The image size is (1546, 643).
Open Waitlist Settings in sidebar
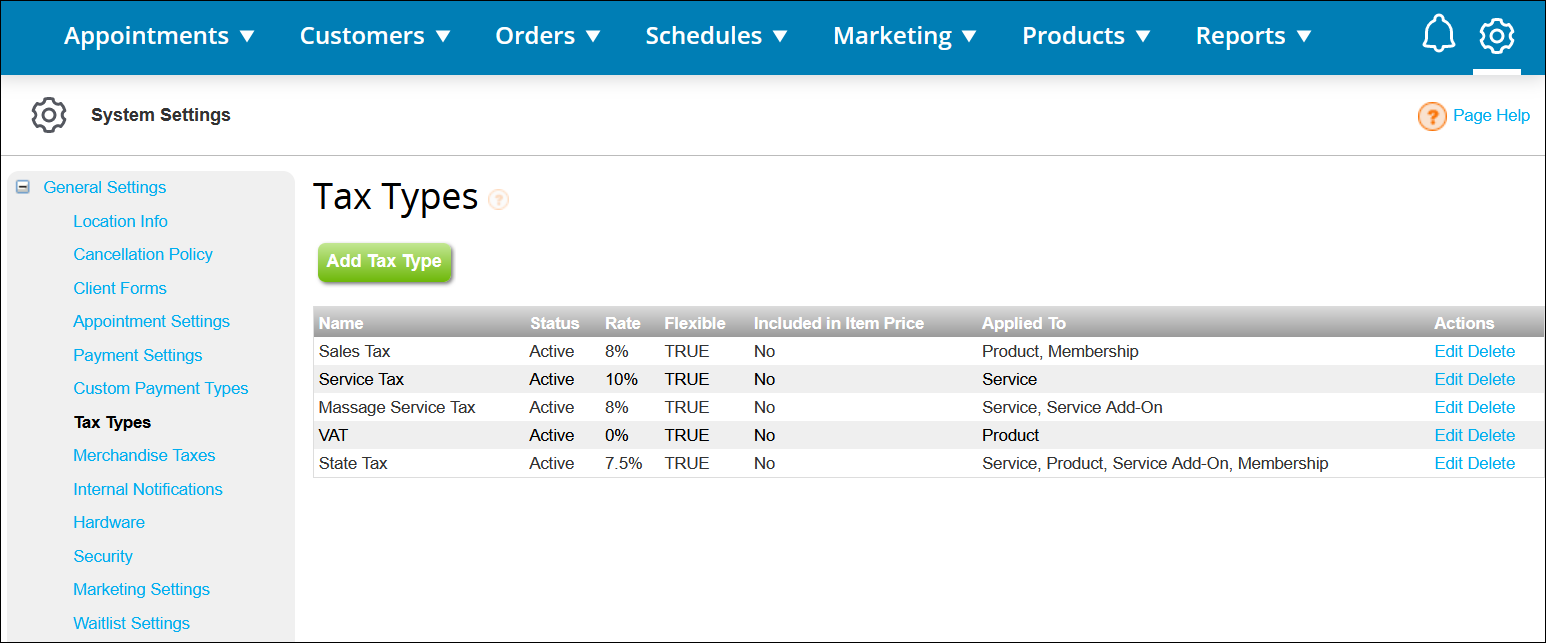[x=132, y=623]
